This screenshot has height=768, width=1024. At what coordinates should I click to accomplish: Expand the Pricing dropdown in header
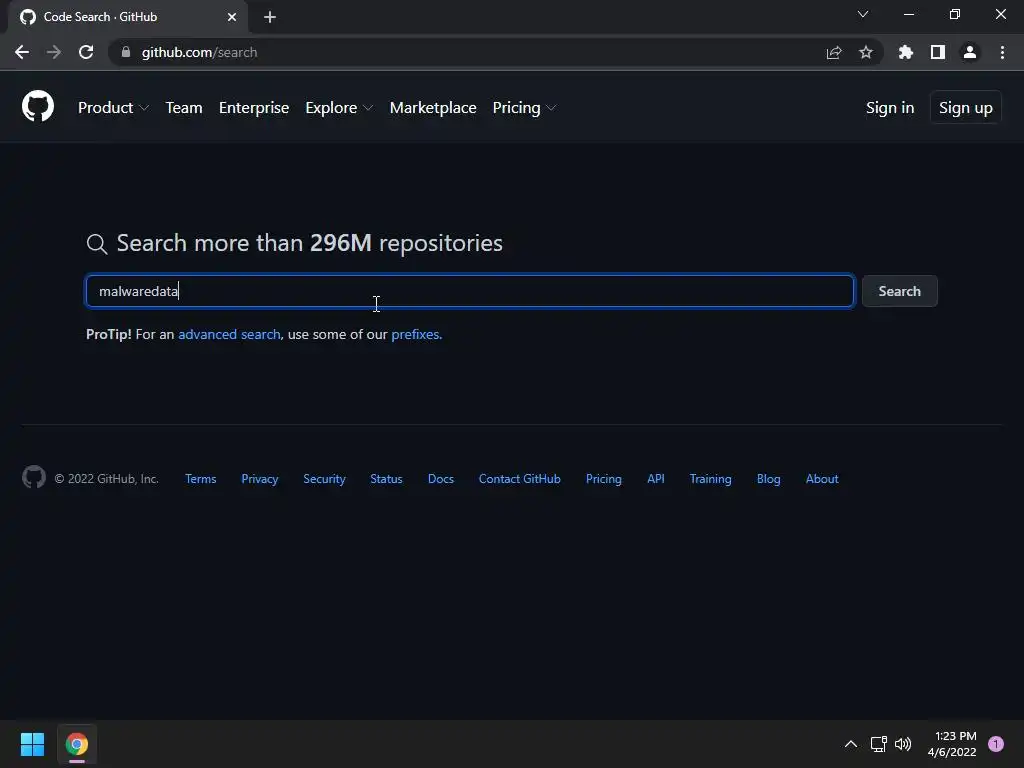524,108
